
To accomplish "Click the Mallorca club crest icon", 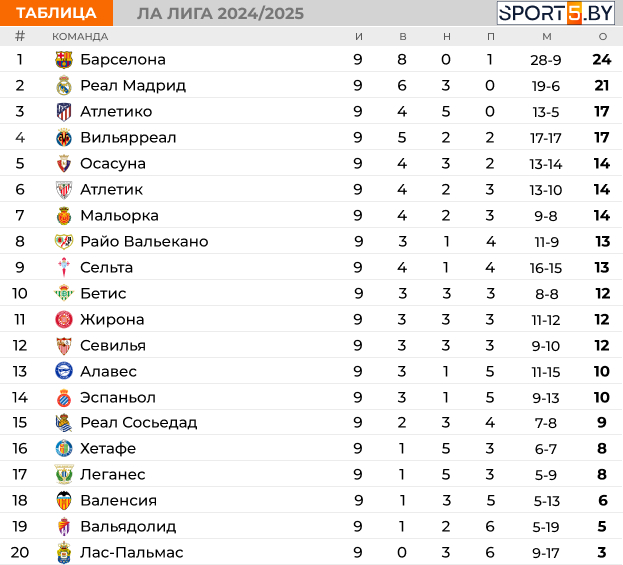I will tap(64, 216).
